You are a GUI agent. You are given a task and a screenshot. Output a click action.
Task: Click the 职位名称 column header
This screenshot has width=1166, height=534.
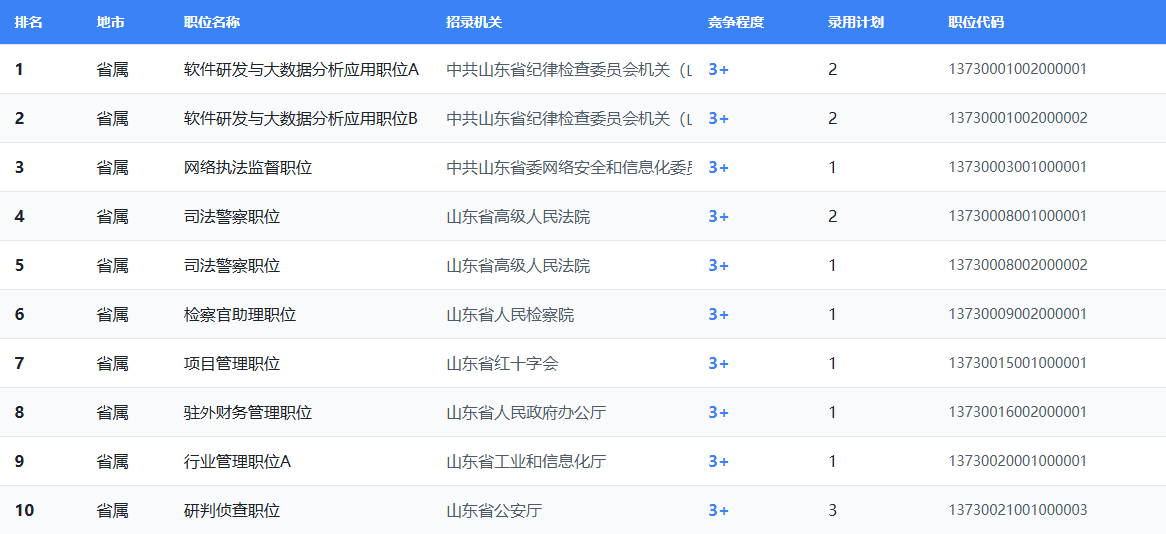[x=212, y=22]
